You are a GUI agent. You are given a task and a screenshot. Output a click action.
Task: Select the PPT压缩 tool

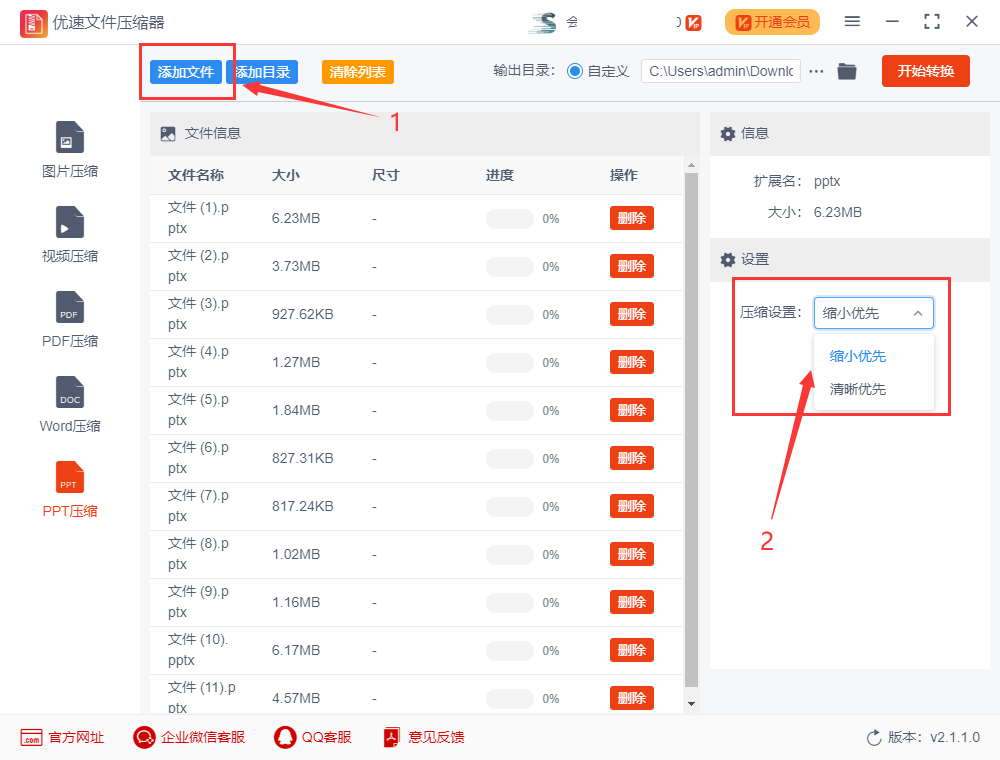[70, 489]
